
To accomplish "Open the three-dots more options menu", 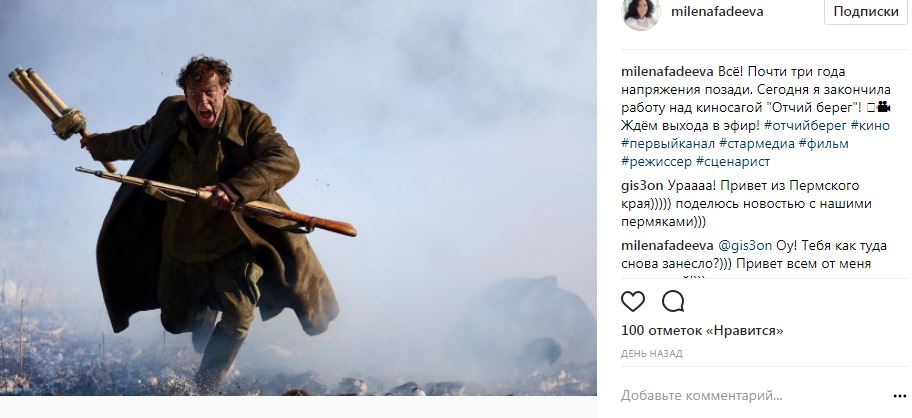I will pyautogui.click(x=899, y=396).
